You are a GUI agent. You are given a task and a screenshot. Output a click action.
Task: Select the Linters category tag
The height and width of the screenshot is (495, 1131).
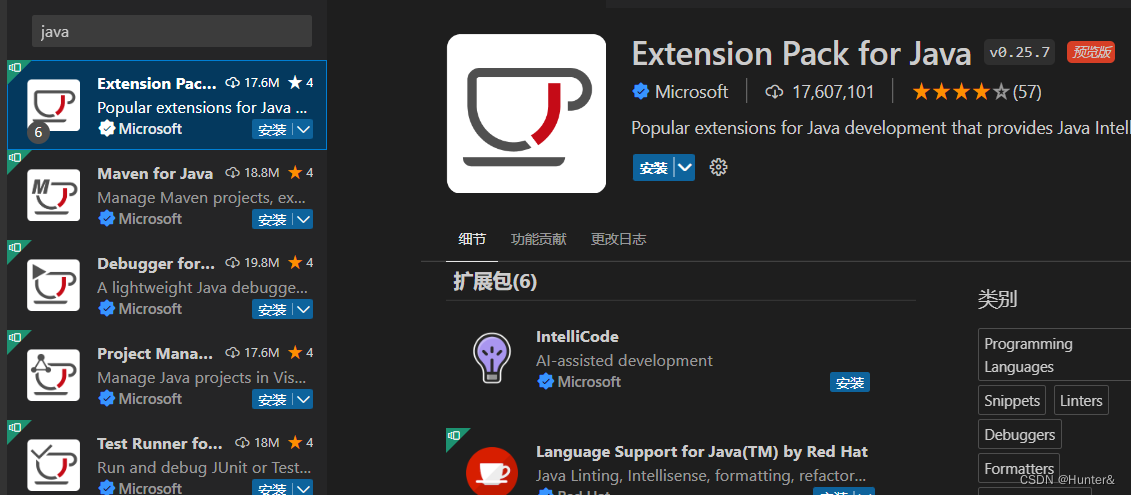[x=1081, y=400]
